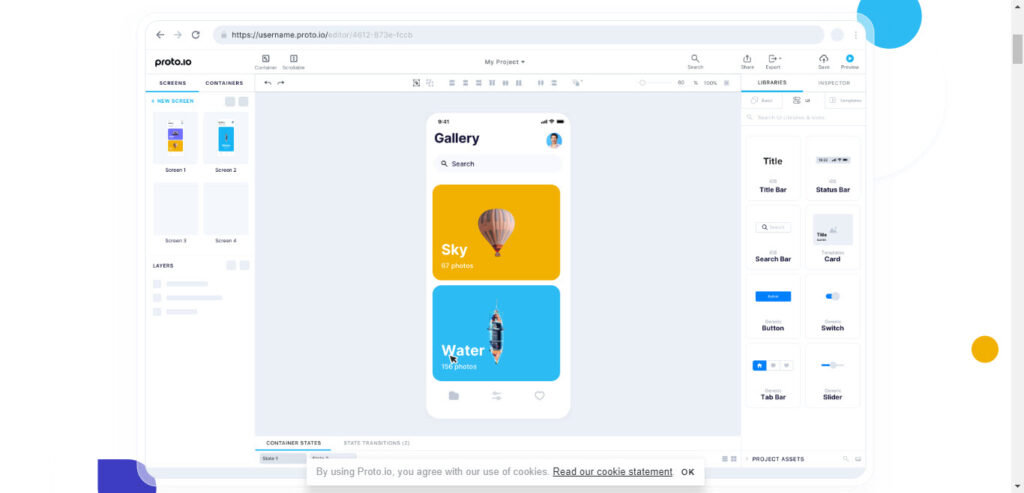This screenshot has width=1024, height=493.
Task: Select the State Transitions tab
Action: (x=376, y=443)
